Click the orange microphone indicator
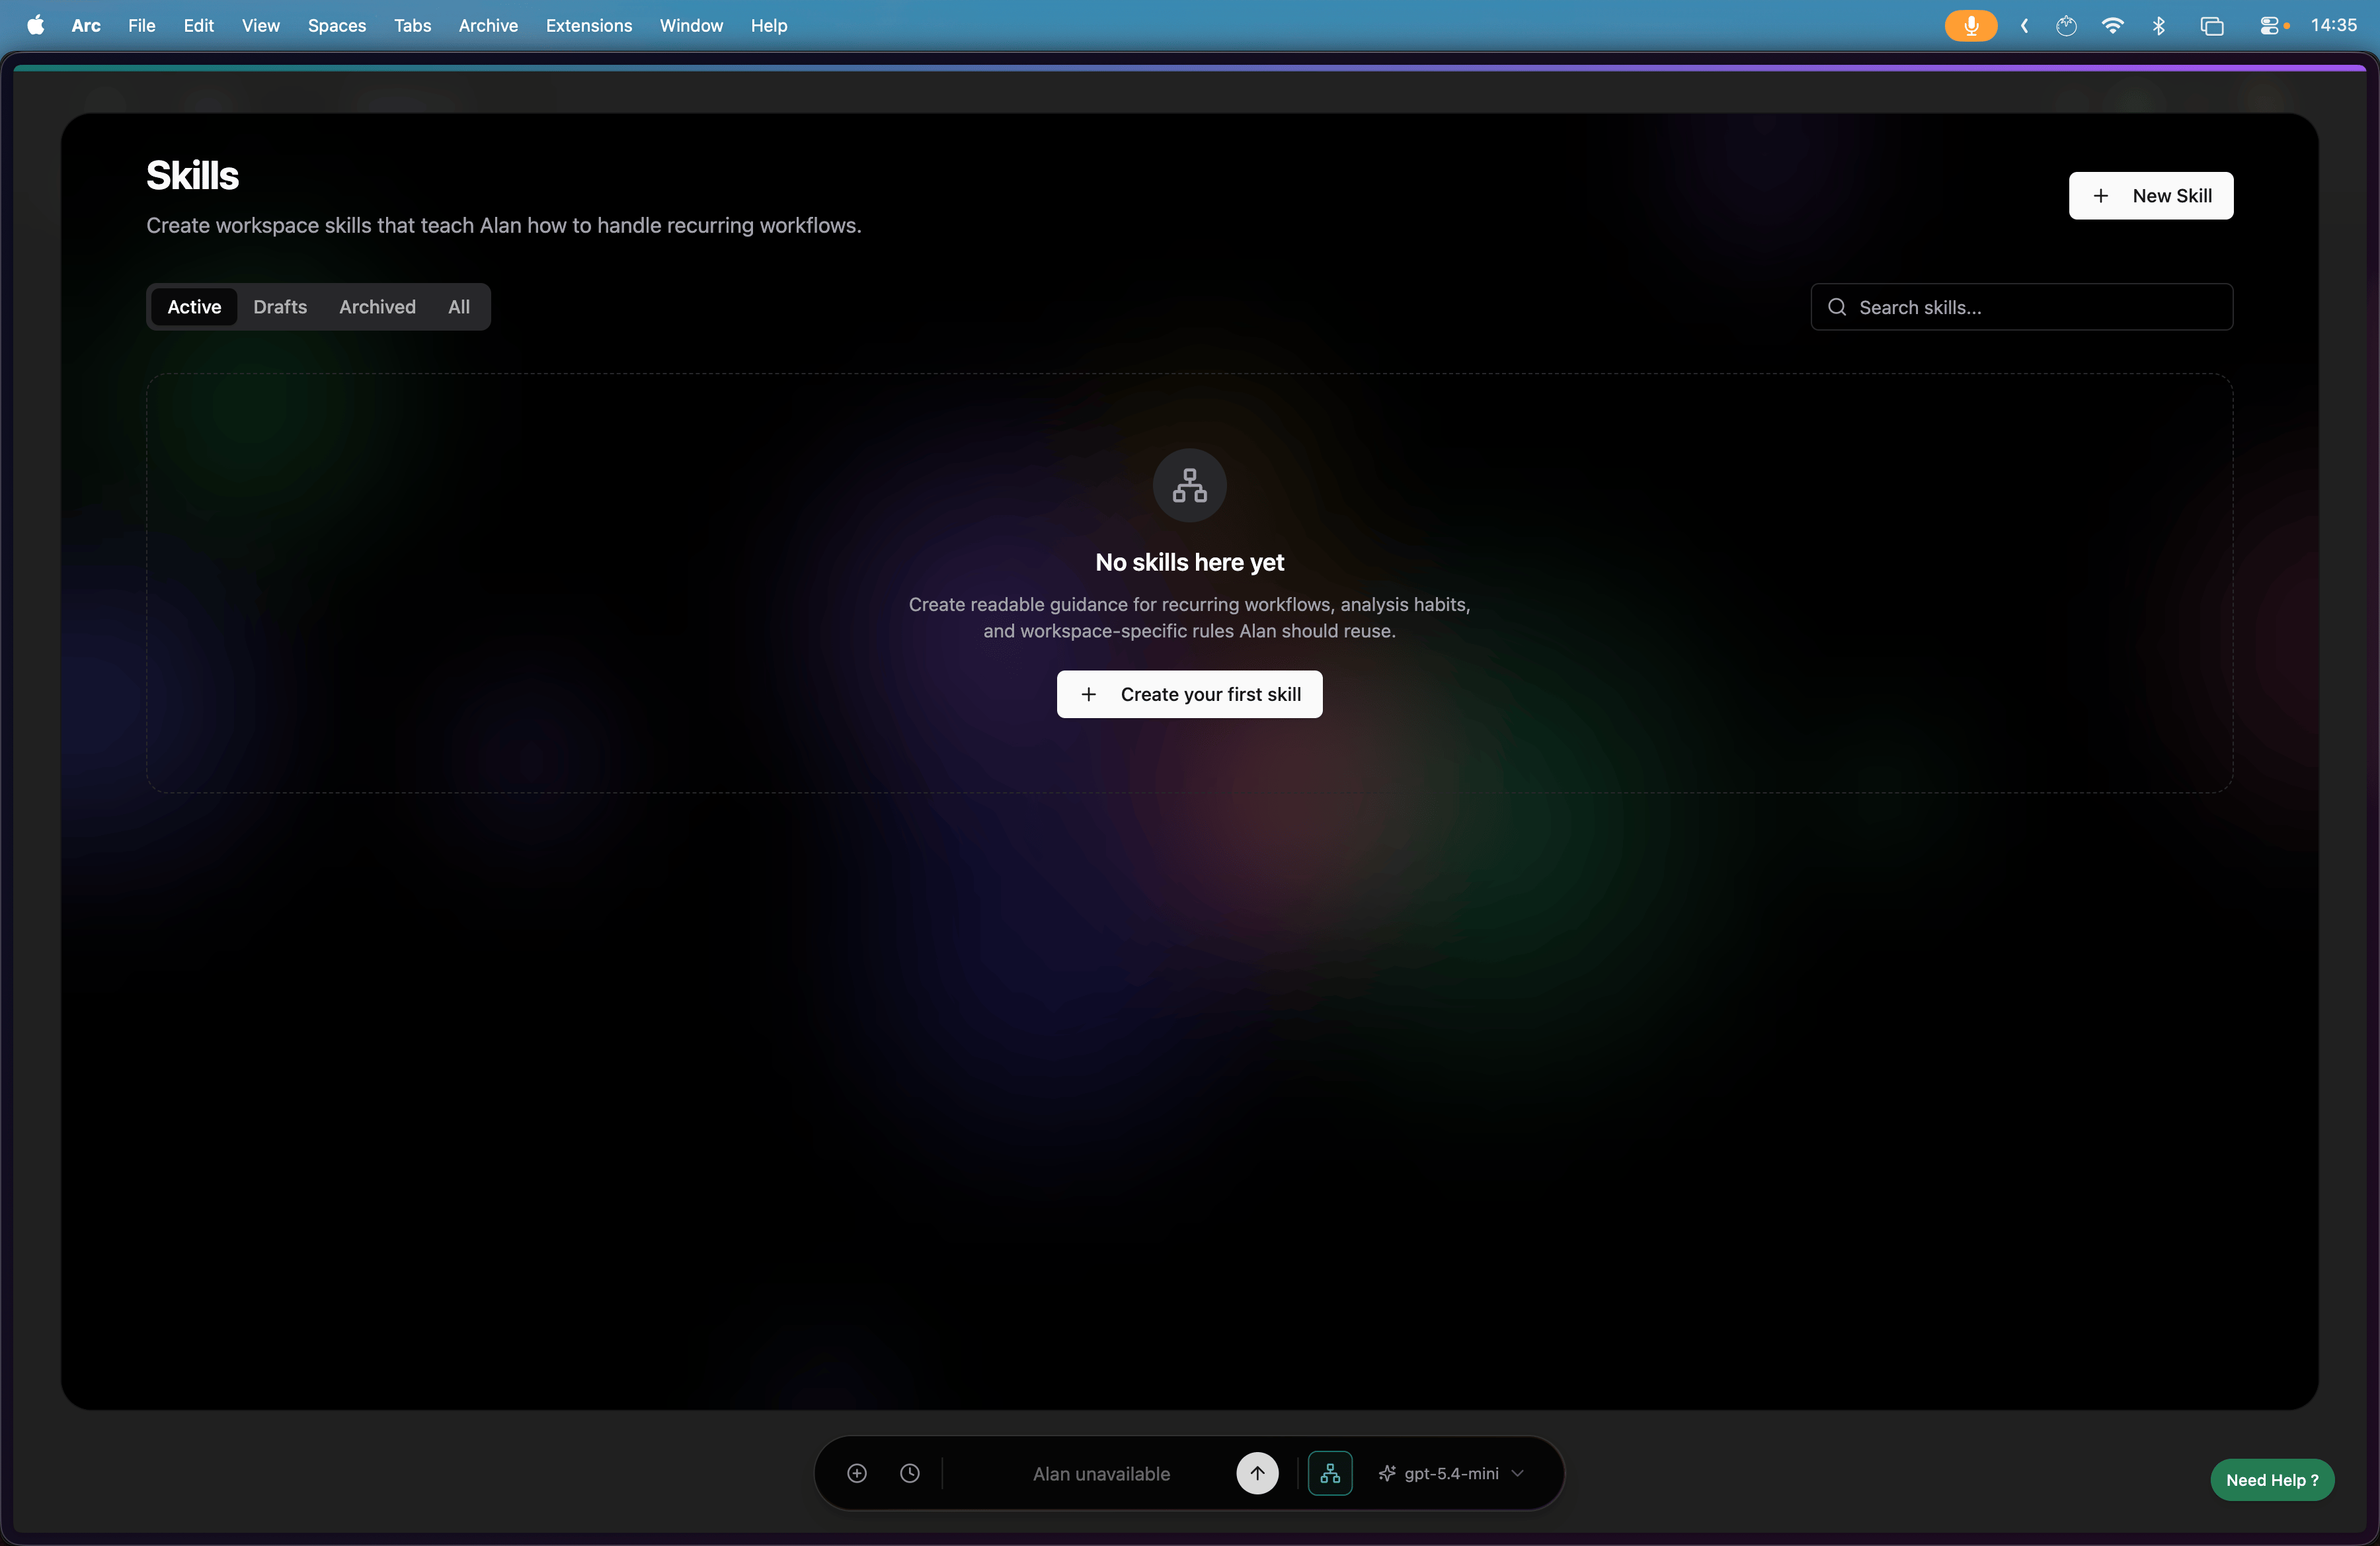 click(1971, 25)
